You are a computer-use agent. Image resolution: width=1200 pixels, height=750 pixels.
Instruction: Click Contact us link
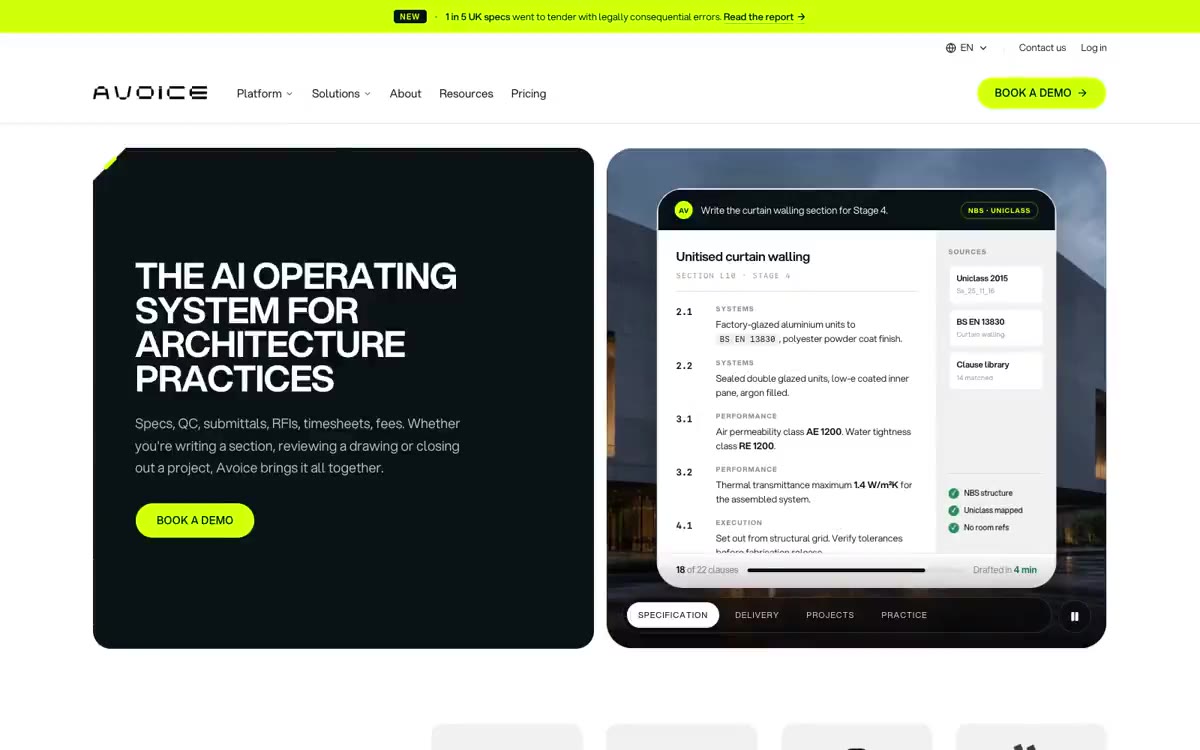(1042, 48)
